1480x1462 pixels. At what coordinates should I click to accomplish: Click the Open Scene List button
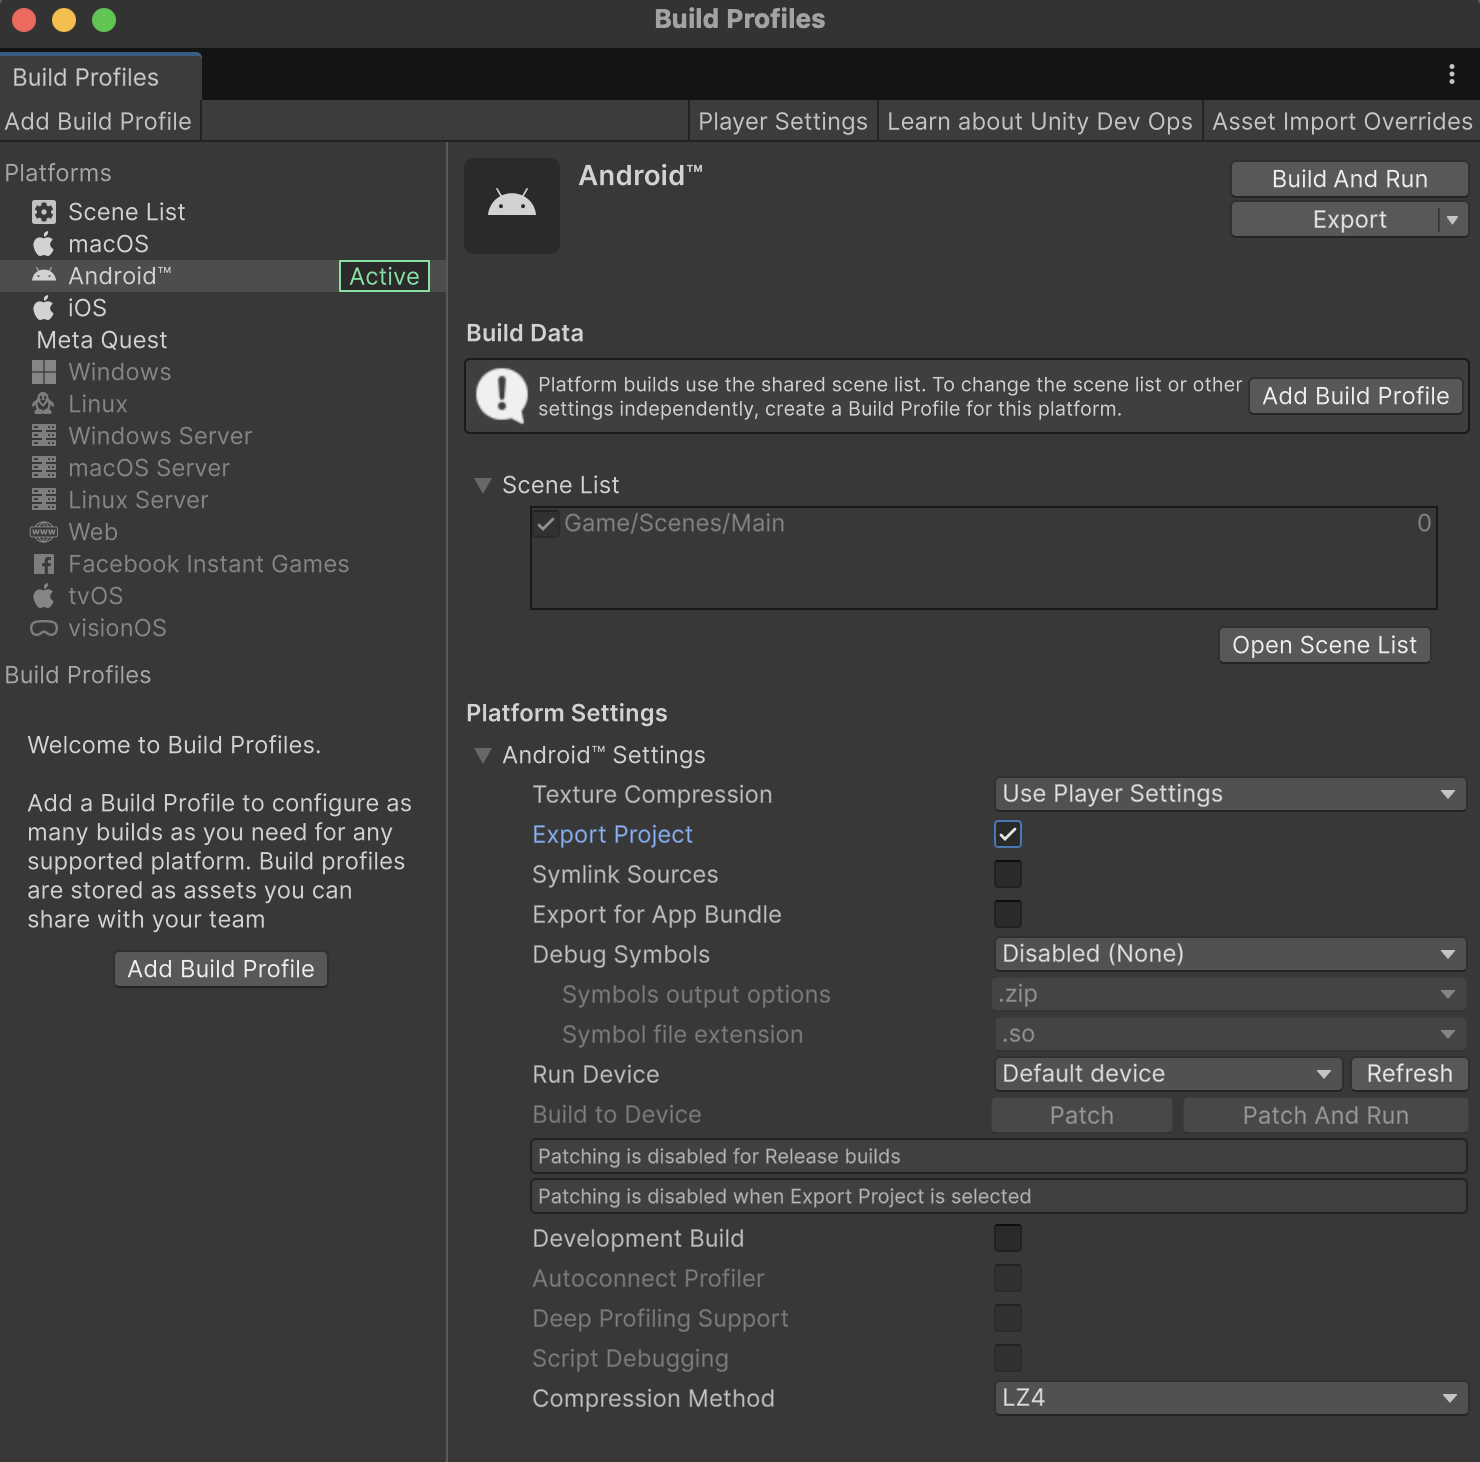(x=1324, y=645)
